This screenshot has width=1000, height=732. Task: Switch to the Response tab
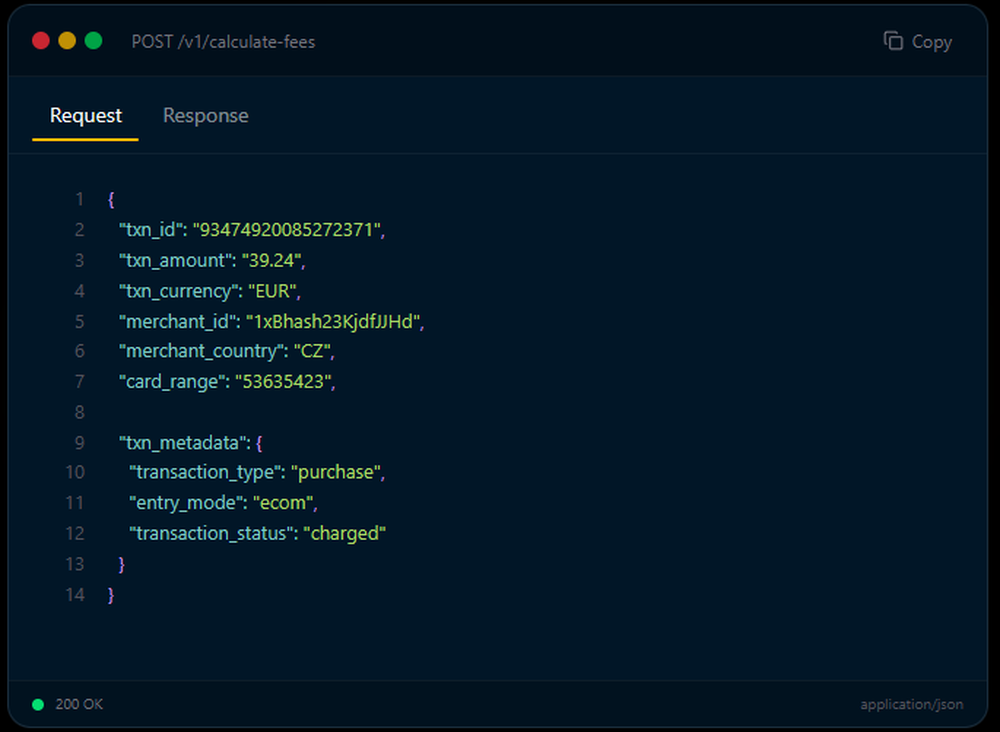pos(205,116)
